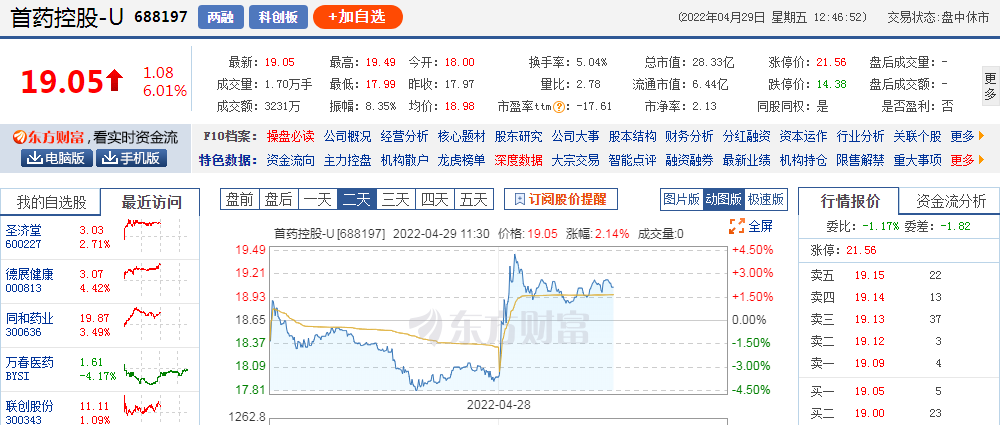Open the 圣济堂 mini trend chart
Viewport: 1004px width, 425px height.
[x=153, y=235]
